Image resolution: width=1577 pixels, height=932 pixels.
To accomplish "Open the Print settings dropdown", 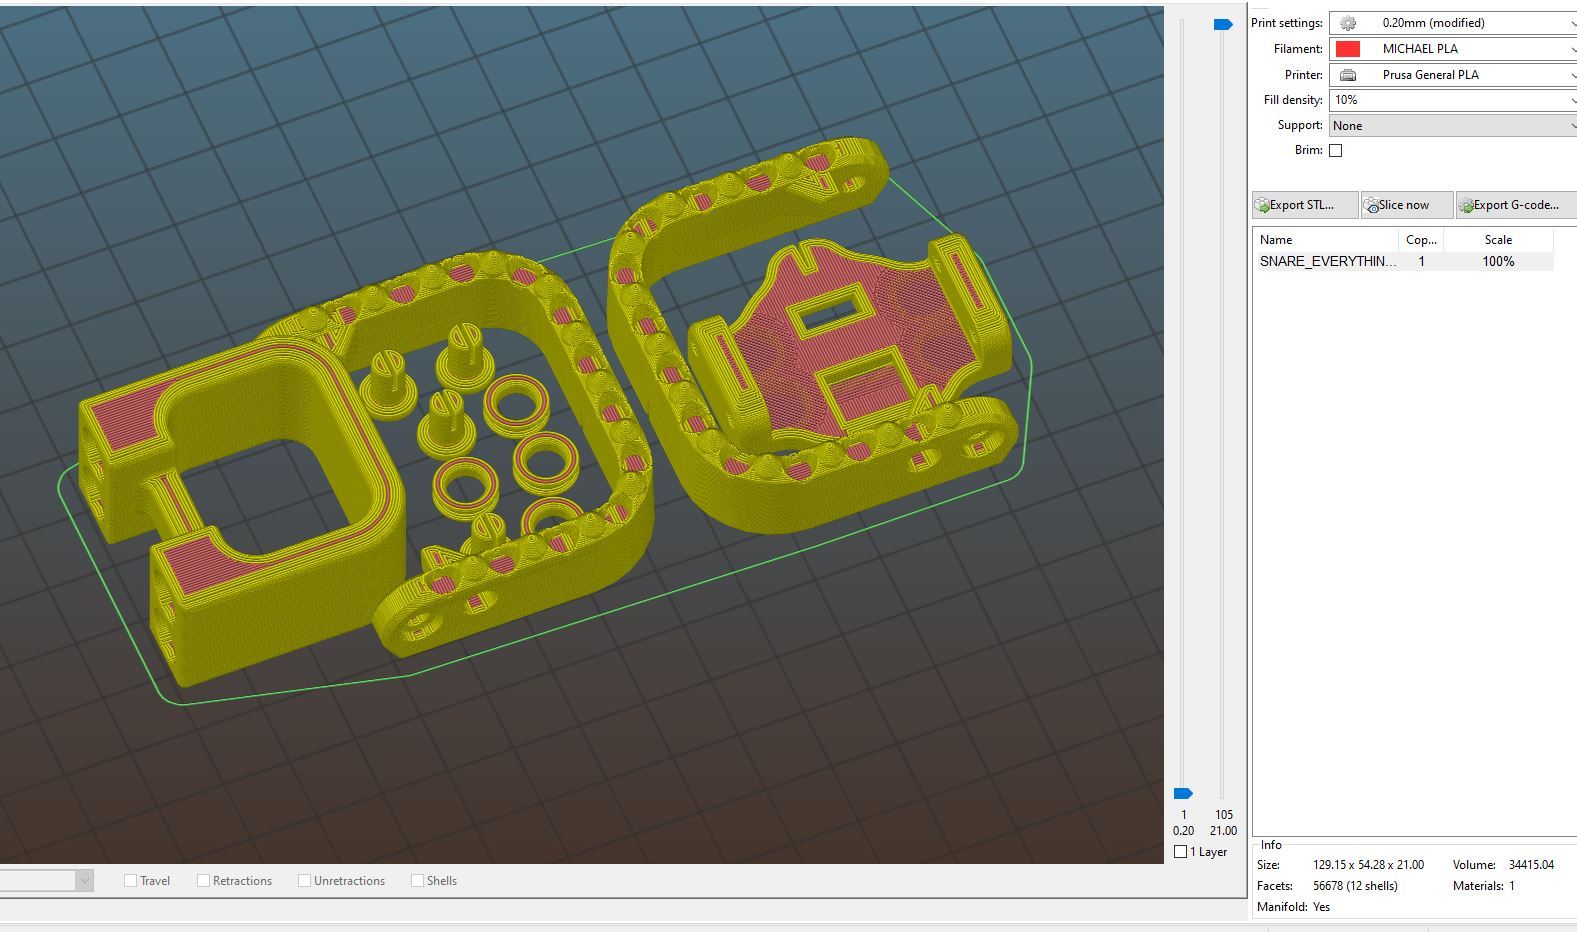I will [x=1452, y=23].
